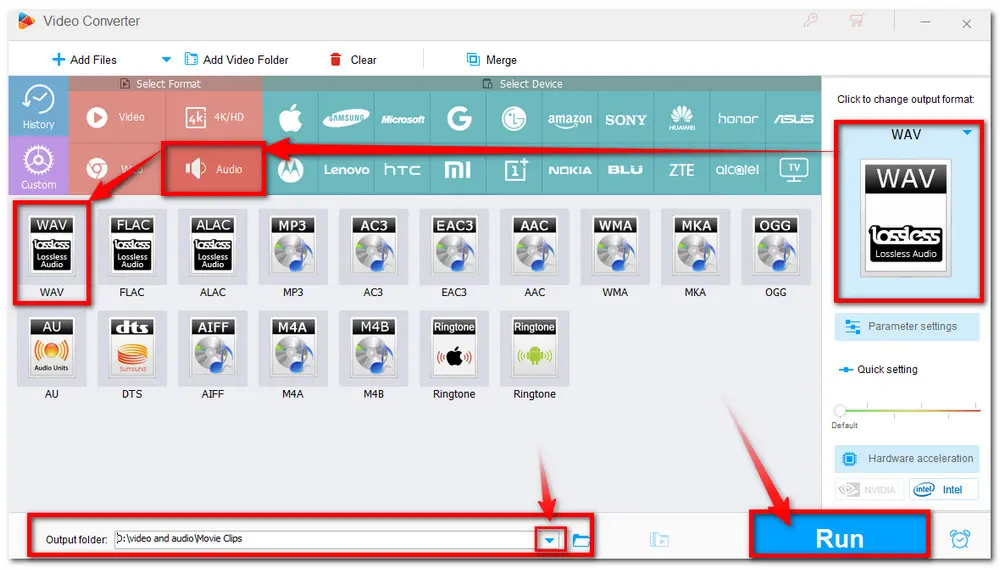The height and width of the screenshot is (570, 1000).
Task: Choose the DTS surround format
Action: coord(132,356)
